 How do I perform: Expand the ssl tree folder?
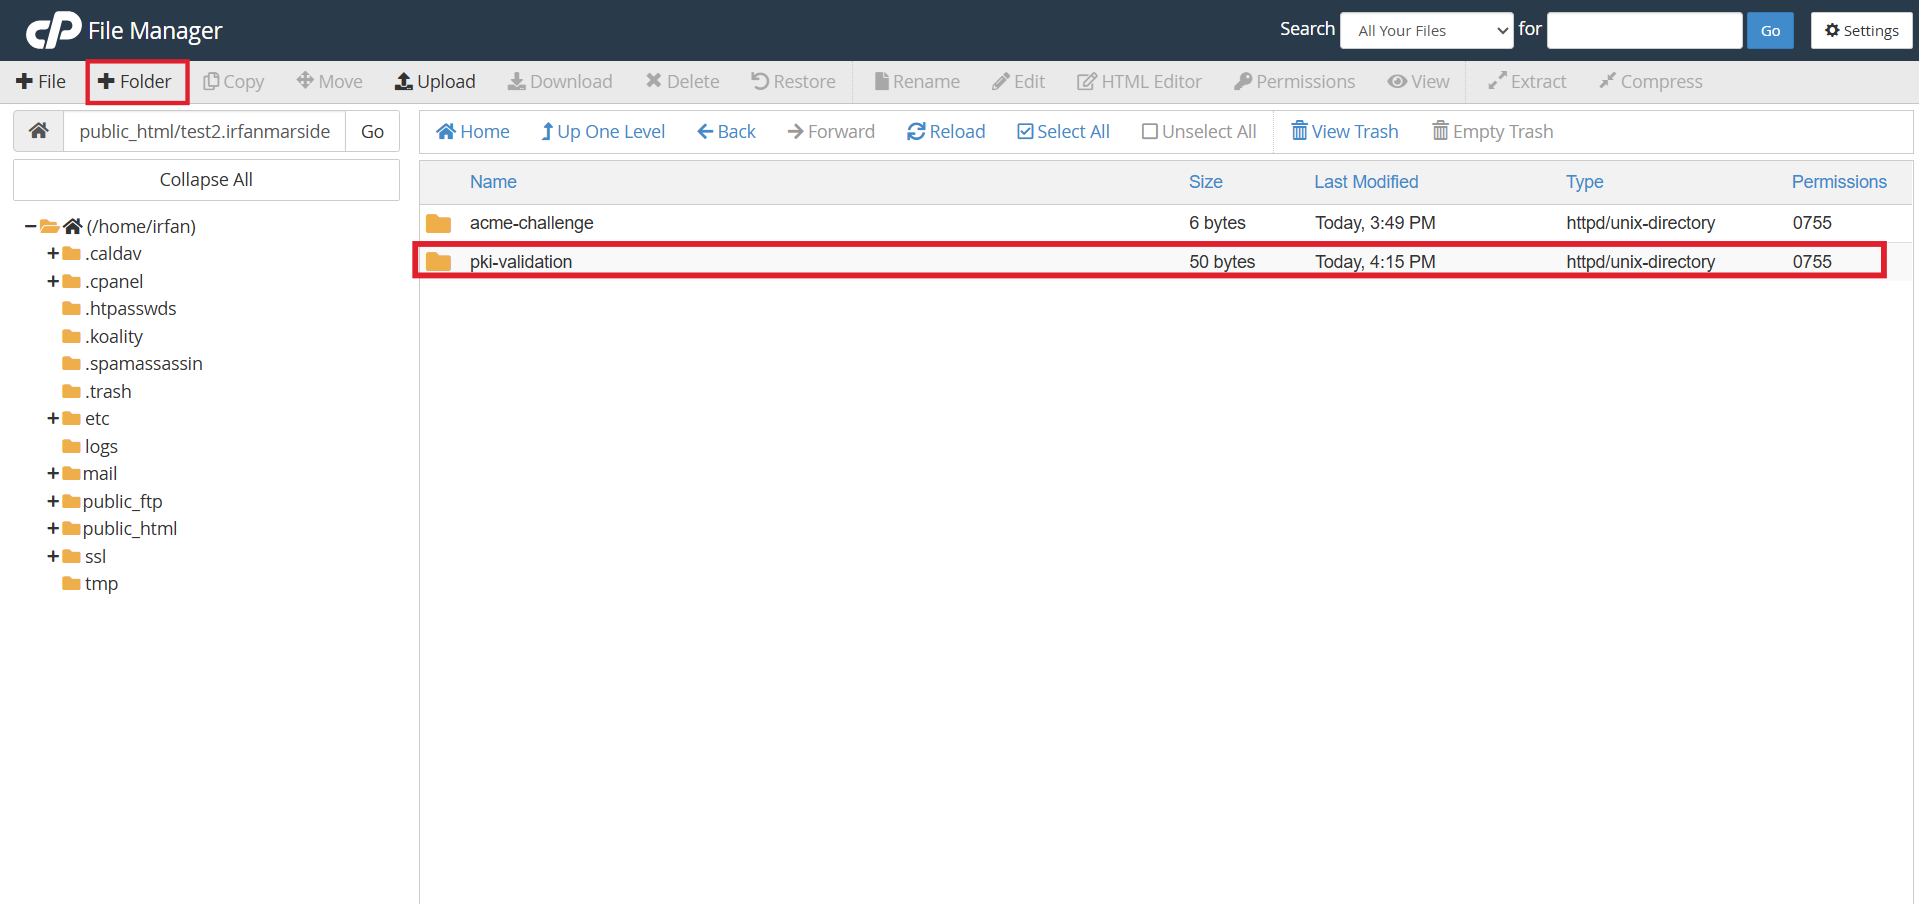click(53, 557)
